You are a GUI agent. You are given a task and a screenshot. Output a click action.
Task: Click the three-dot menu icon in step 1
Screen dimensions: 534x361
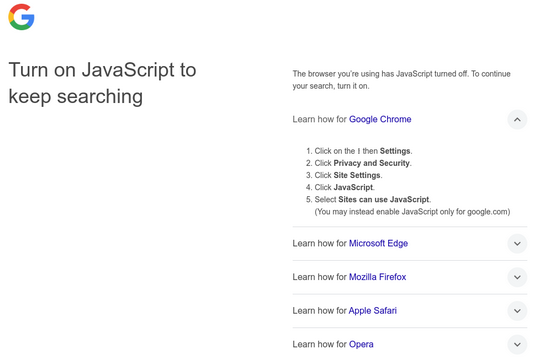(x=359, y=151)
